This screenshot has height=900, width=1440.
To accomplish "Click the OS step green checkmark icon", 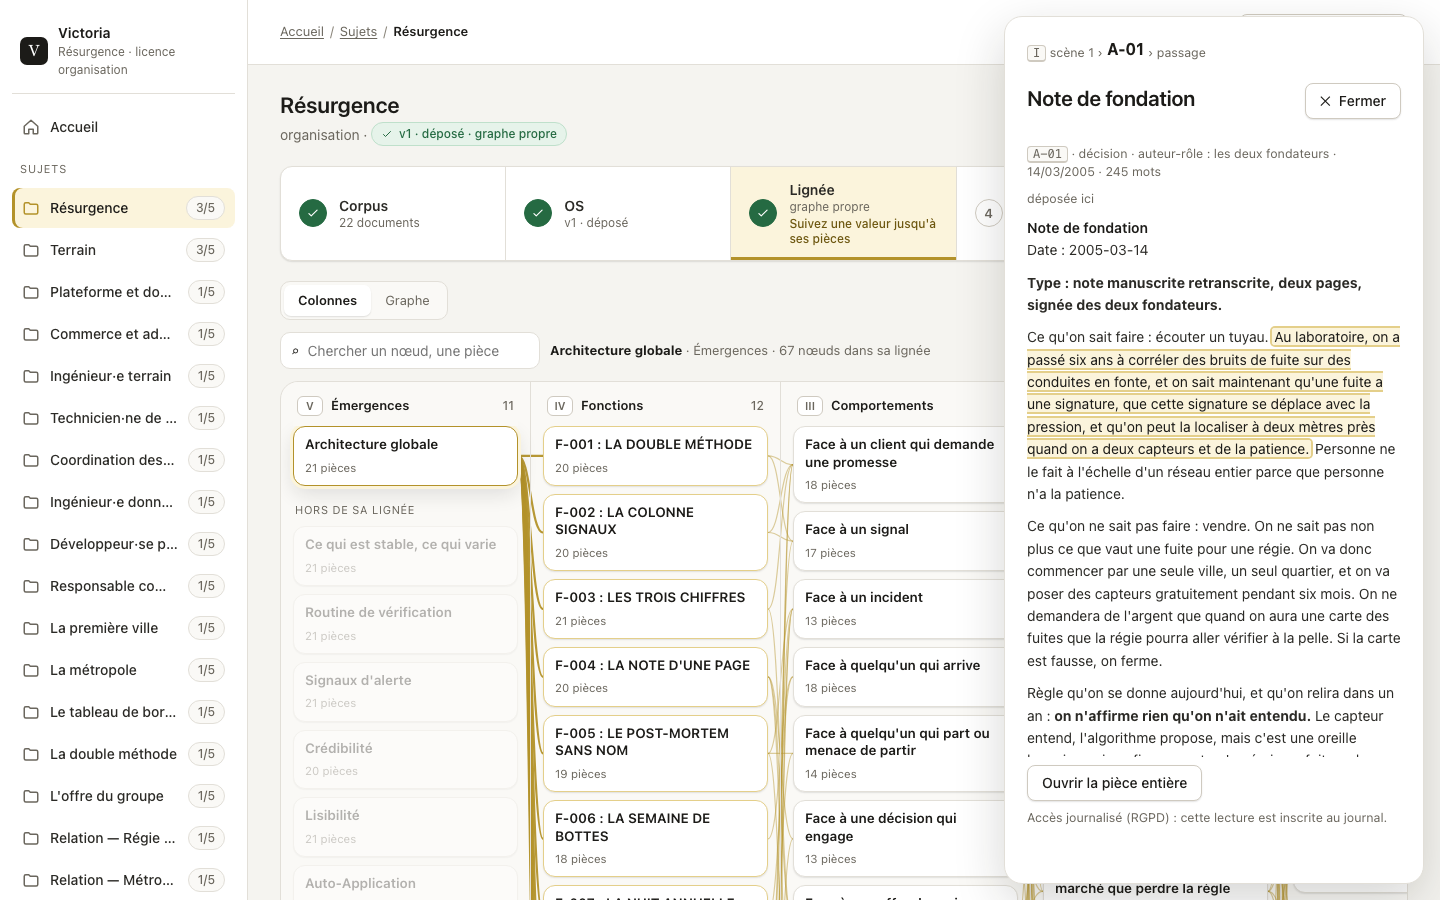I will [x=538, y=213].
